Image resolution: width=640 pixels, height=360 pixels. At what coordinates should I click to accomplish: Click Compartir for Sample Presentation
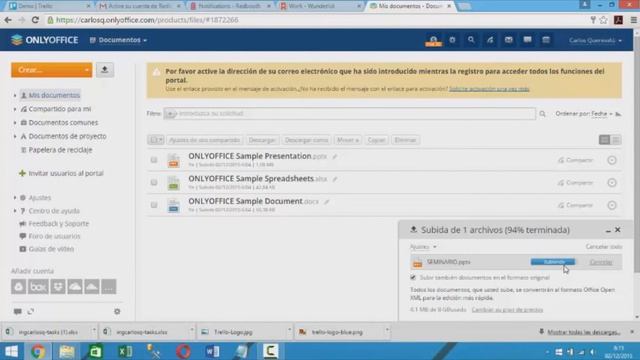[x=576, y=160]
